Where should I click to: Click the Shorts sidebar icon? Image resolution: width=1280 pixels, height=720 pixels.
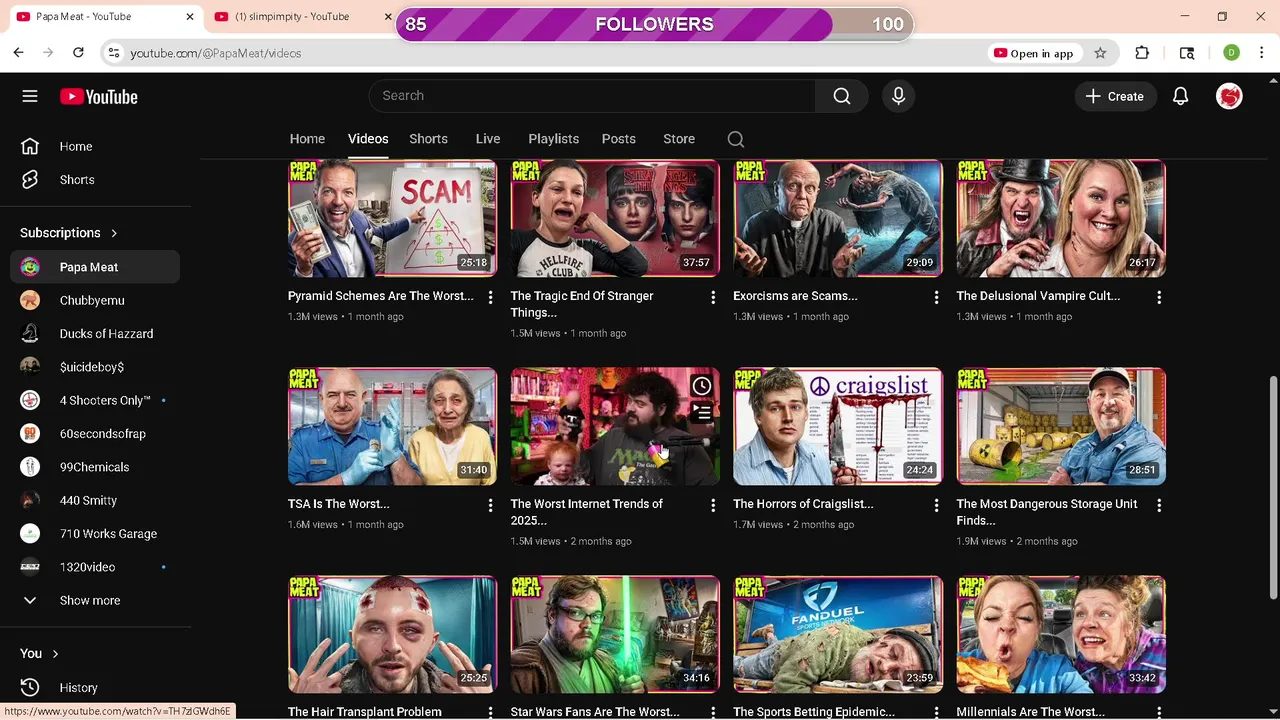coord(30,180)
